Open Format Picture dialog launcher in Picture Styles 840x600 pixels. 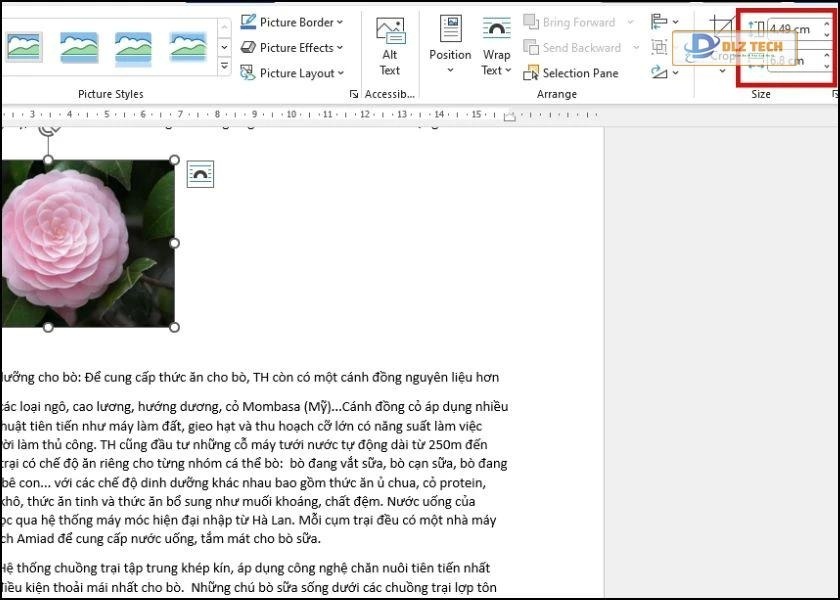click(354, 94)
